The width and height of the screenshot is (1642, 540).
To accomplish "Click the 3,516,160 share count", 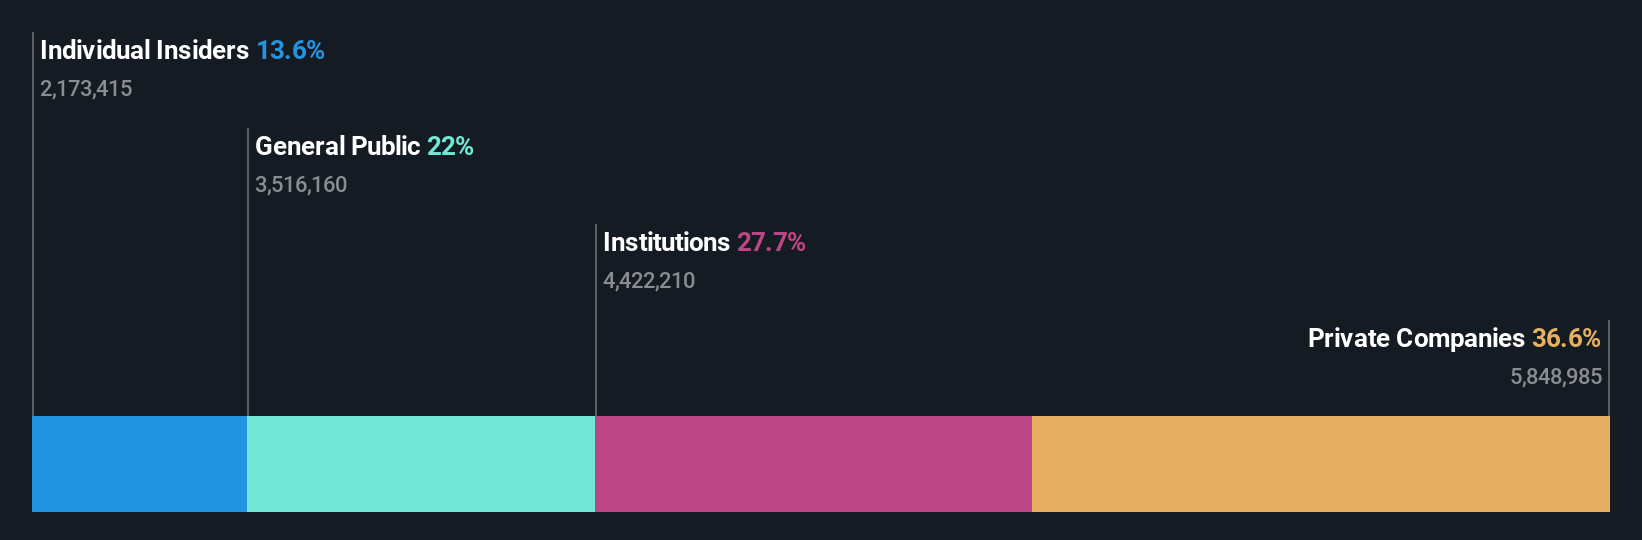I will coord(301,184).
